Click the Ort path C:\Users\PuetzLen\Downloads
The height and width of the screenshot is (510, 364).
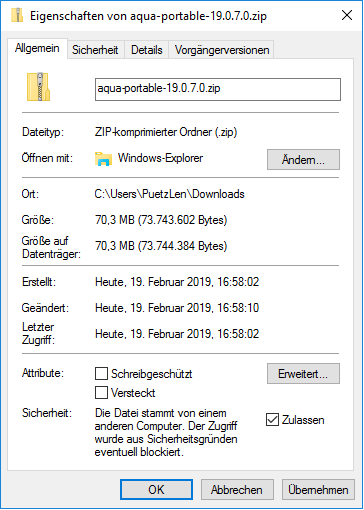pos(170,194)
